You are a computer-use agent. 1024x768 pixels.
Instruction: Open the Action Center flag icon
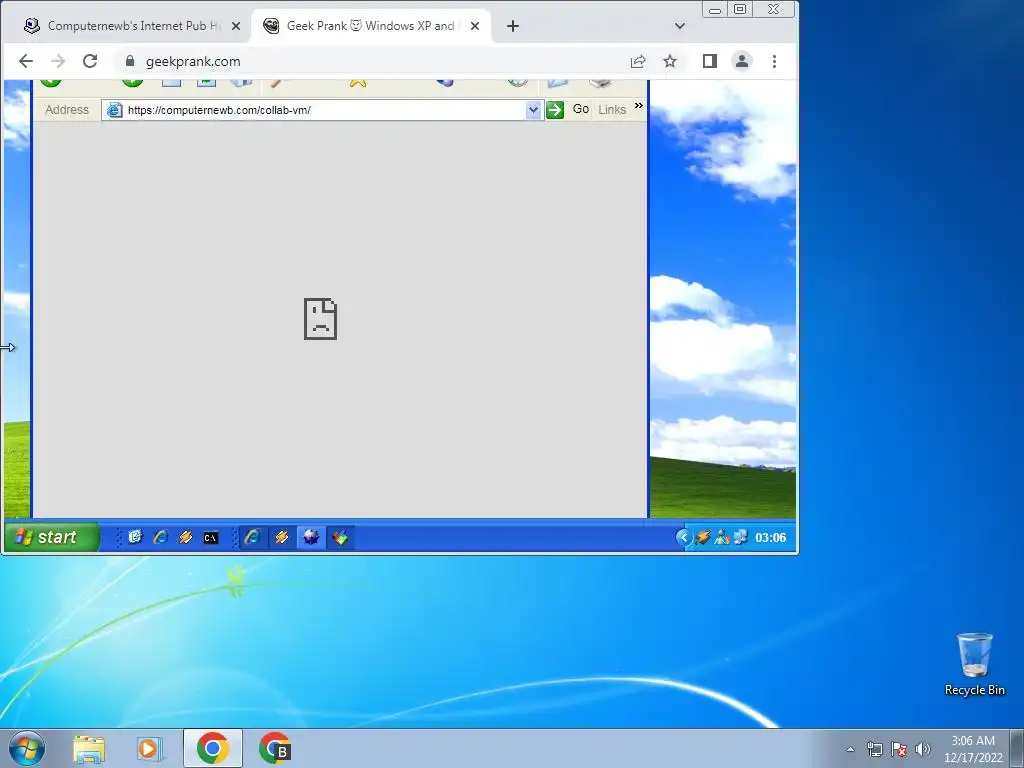coord(899,749)
